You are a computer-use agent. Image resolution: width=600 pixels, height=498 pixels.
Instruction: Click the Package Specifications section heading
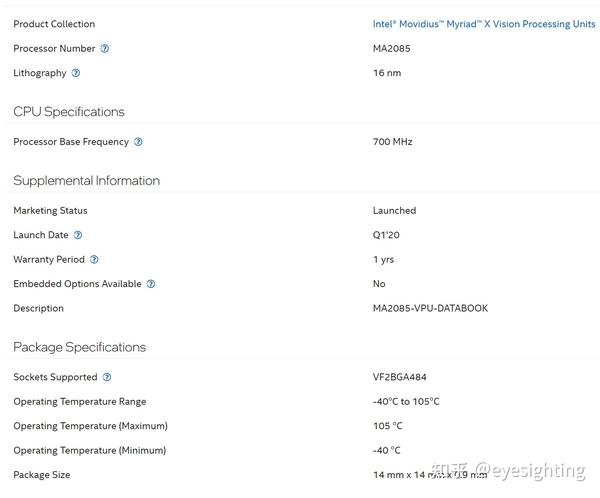(79, 347)
